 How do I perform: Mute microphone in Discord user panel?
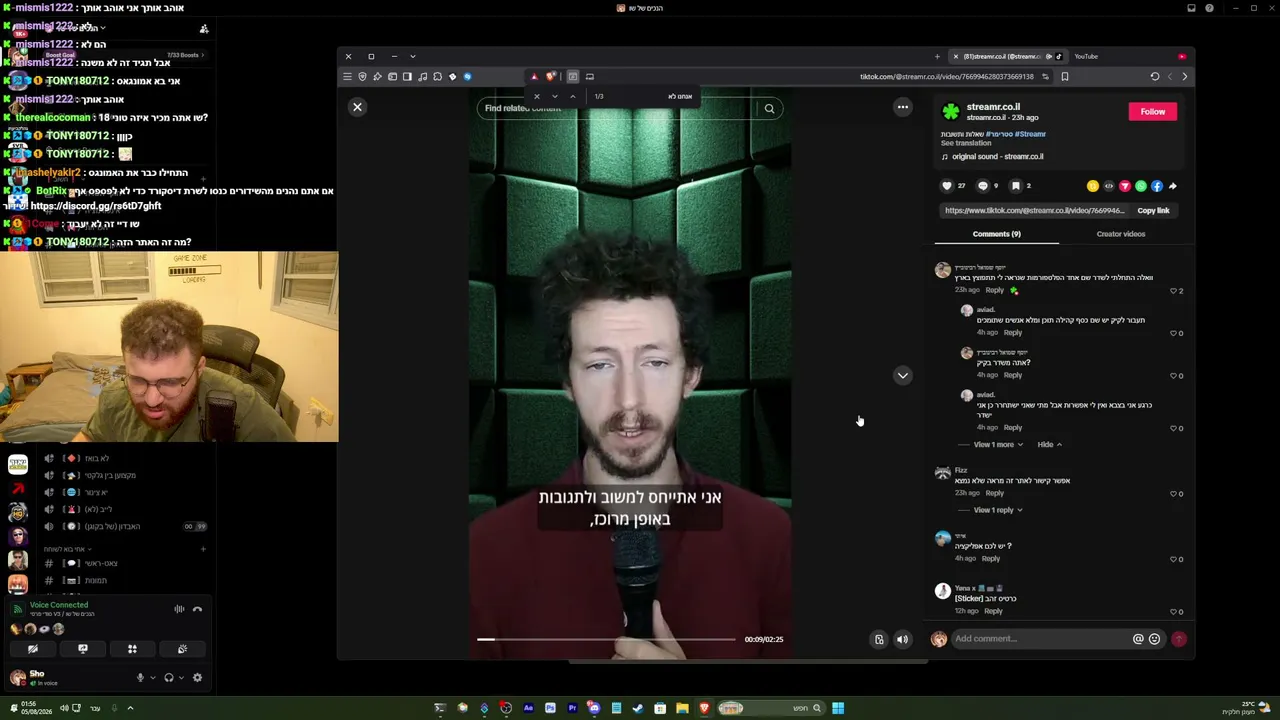click(140, 678)
